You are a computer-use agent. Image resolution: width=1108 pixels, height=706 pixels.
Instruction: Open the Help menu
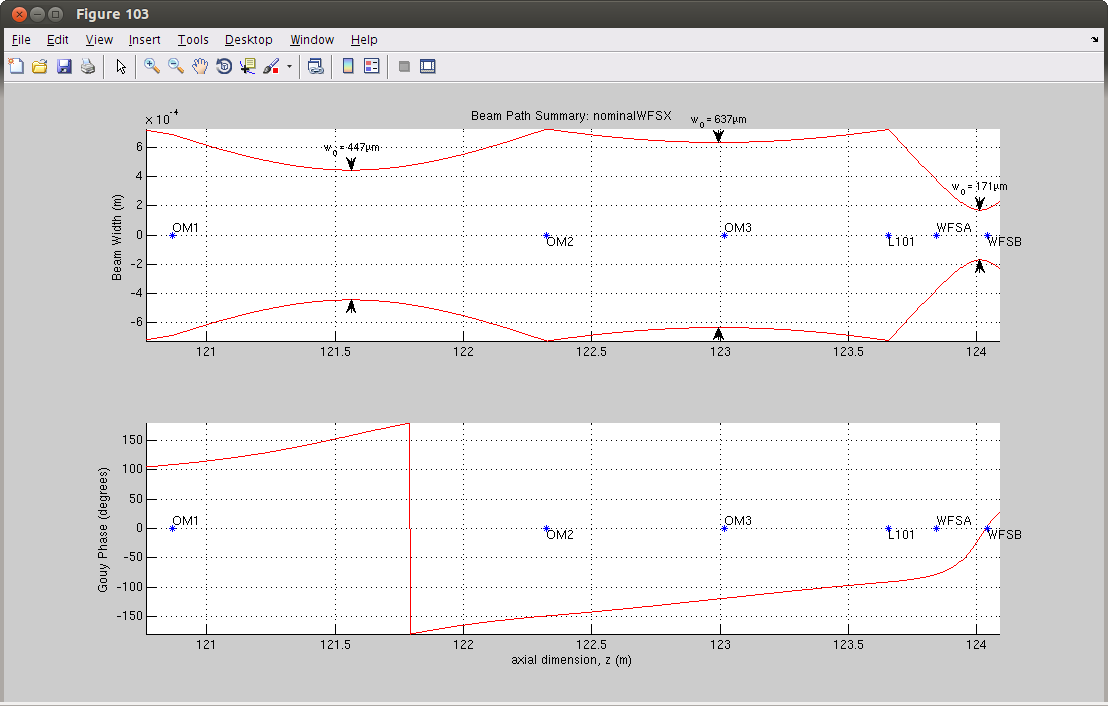click(364, 40)
